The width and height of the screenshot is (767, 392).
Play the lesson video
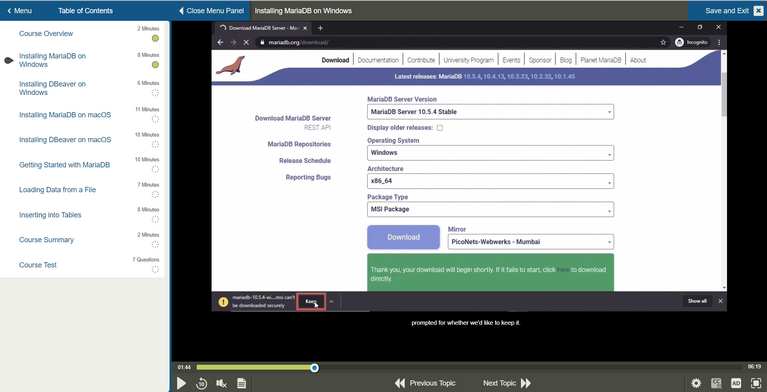tap(181, 383)
